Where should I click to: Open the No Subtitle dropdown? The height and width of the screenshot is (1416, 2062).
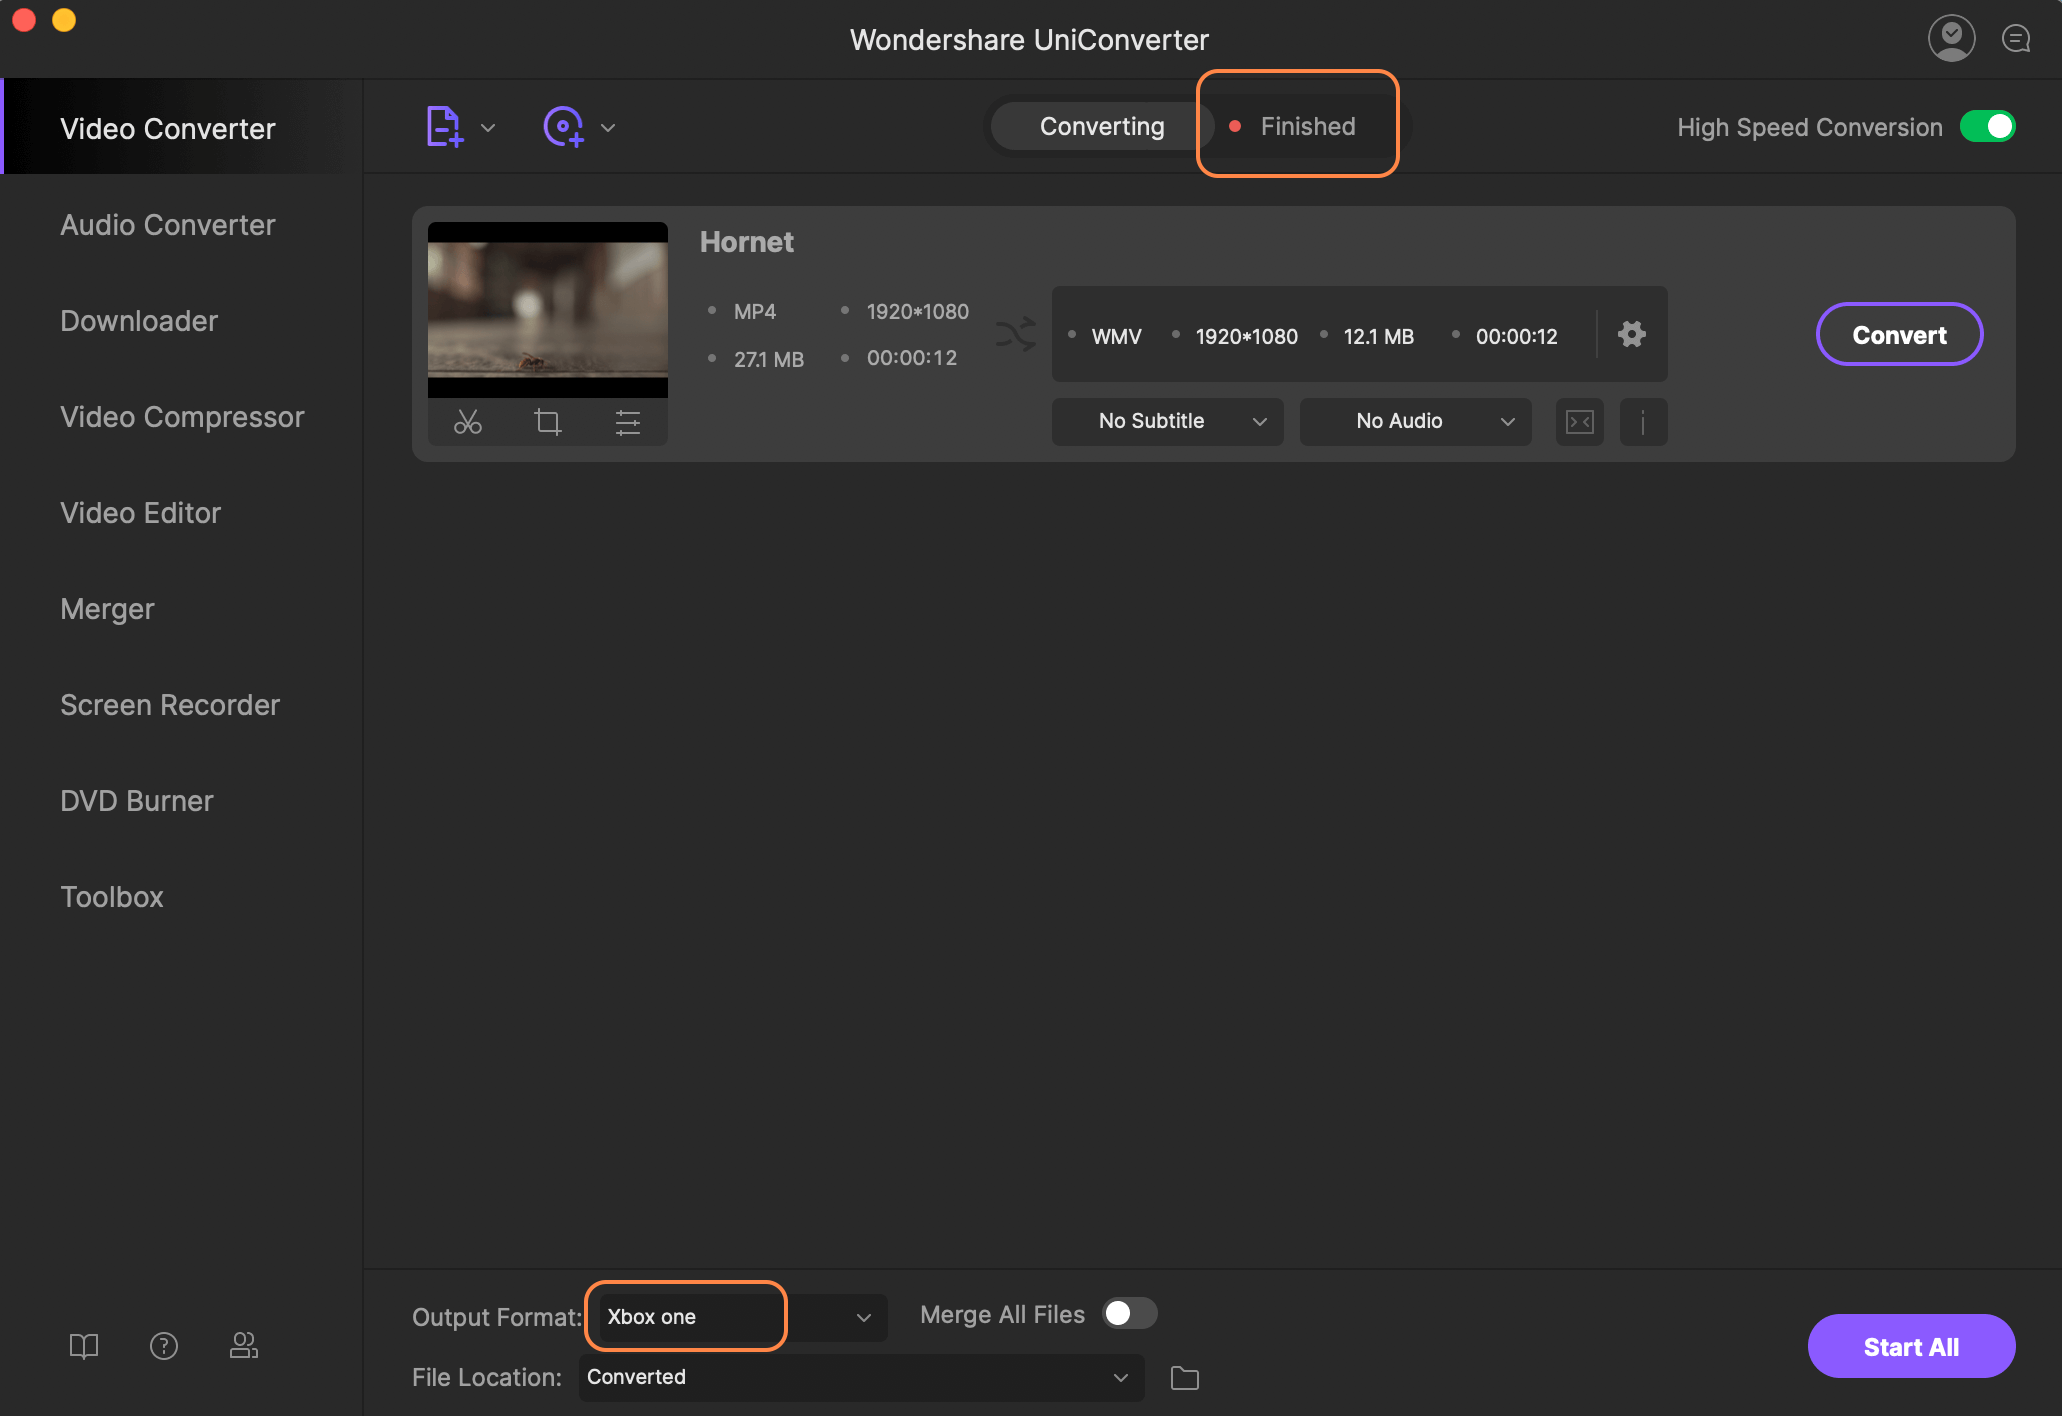pos(1168,421)
